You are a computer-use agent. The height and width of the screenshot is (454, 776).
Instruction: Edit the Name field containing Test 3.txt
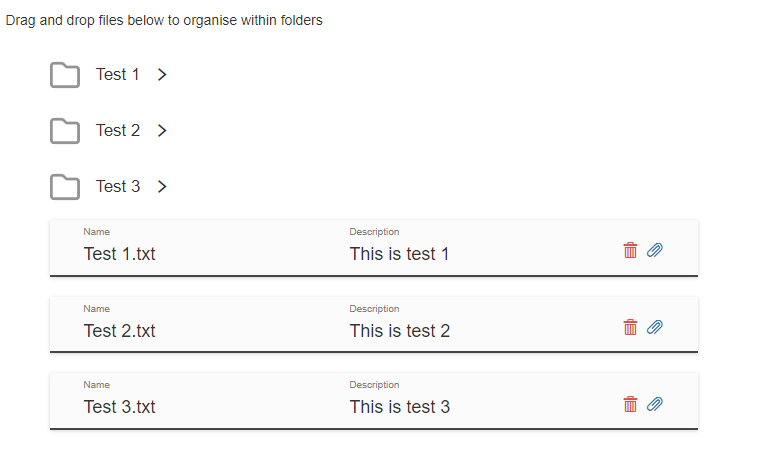click(x=120, y=407)
